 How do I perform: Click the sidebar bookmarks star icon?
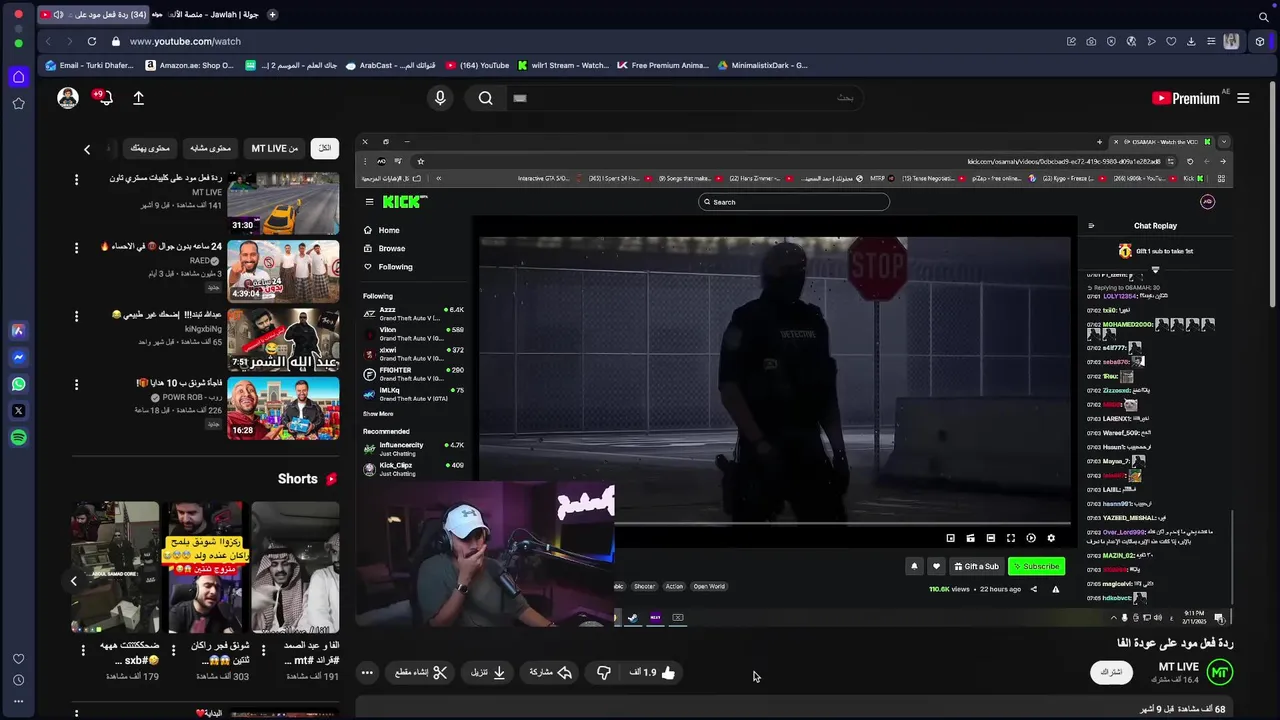[x=18, y=104]
